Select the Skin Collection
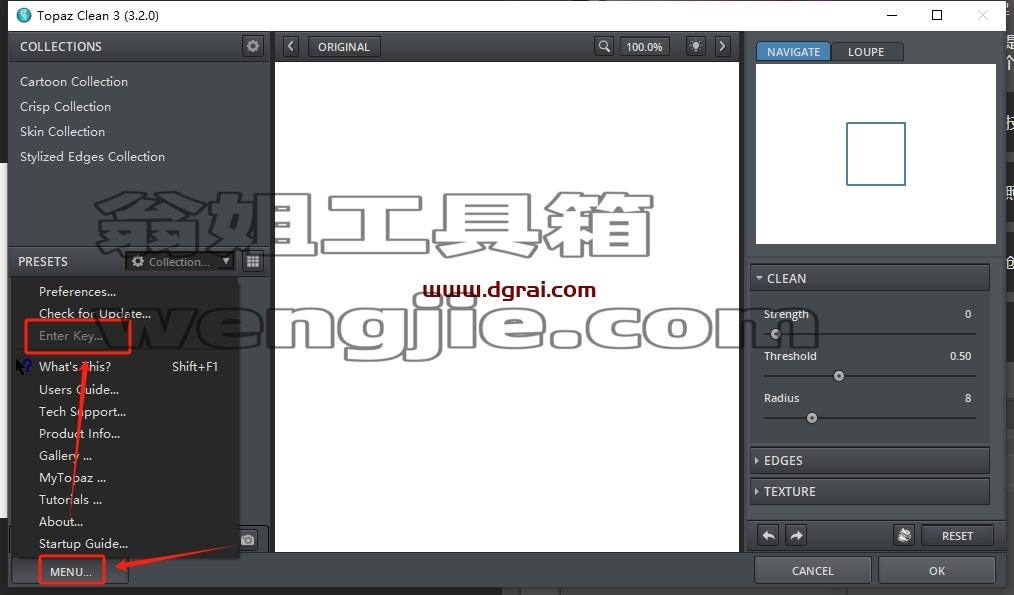The height and width of the screenshot is (595, 1014). pyautogui.click(x=62, y=131)
